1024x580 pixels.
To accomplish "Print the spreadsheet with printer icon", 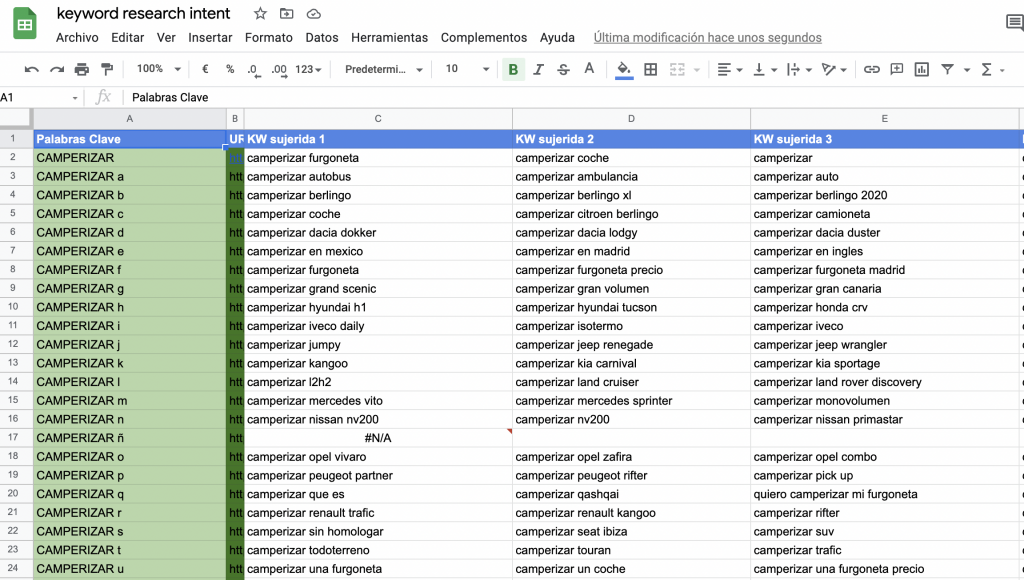I will point(82,69).
